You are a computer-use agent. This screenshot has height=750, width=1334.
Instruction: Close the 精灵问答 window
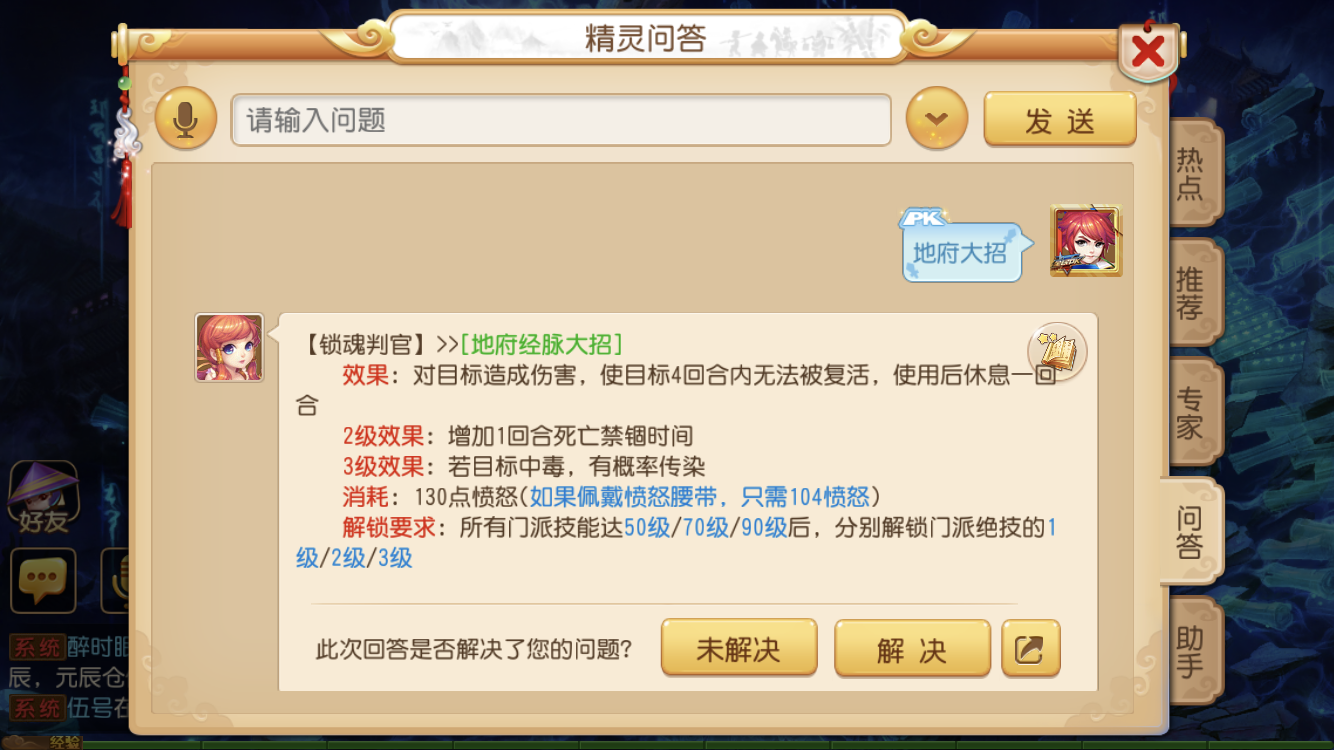click(1147, 50)
